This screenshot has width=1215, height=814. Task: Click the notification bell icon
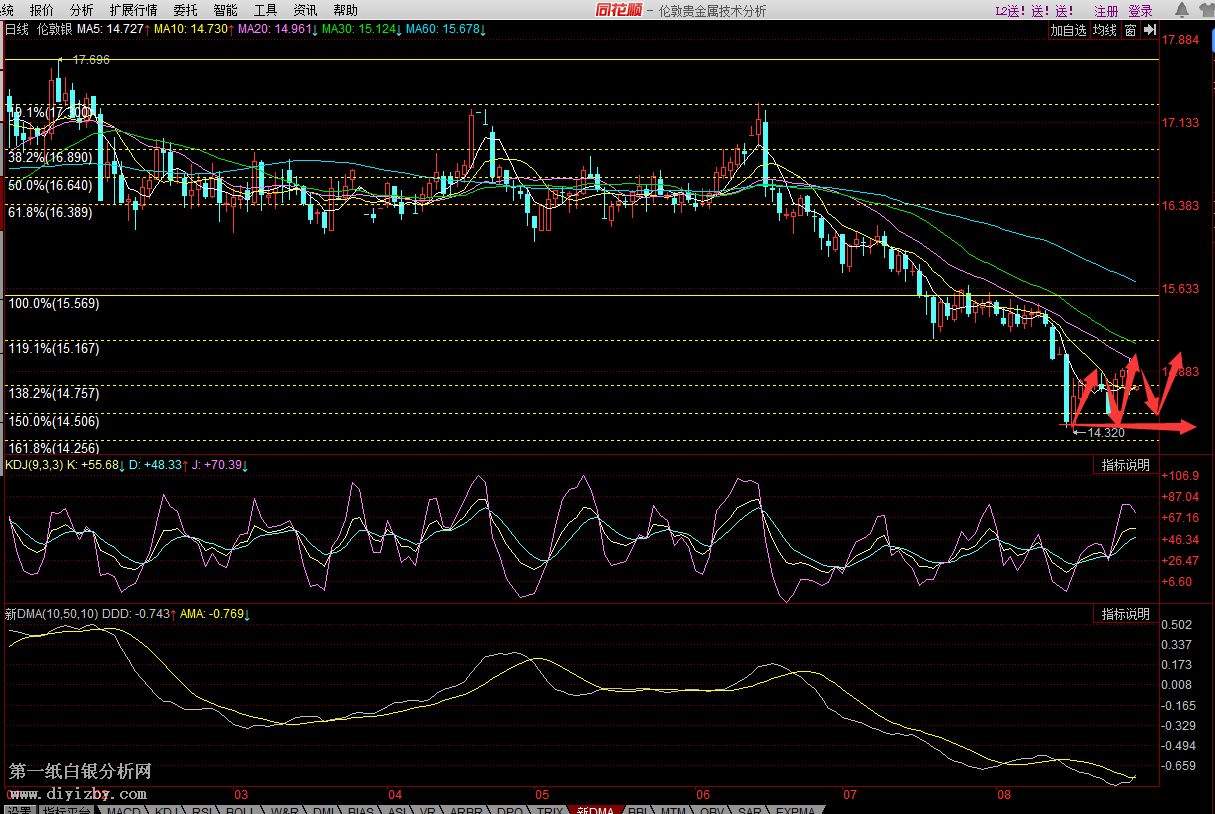click(x=1182, y=10)
